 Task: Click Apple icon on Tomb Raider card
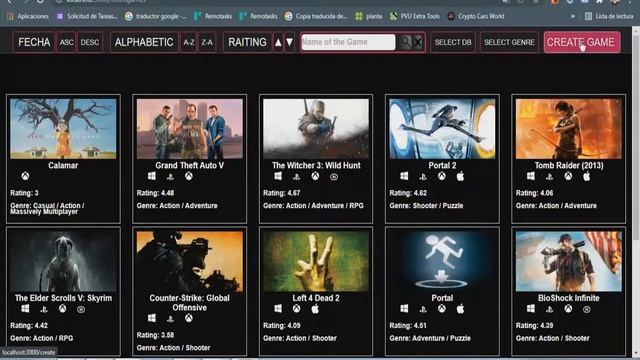point(587,176)
